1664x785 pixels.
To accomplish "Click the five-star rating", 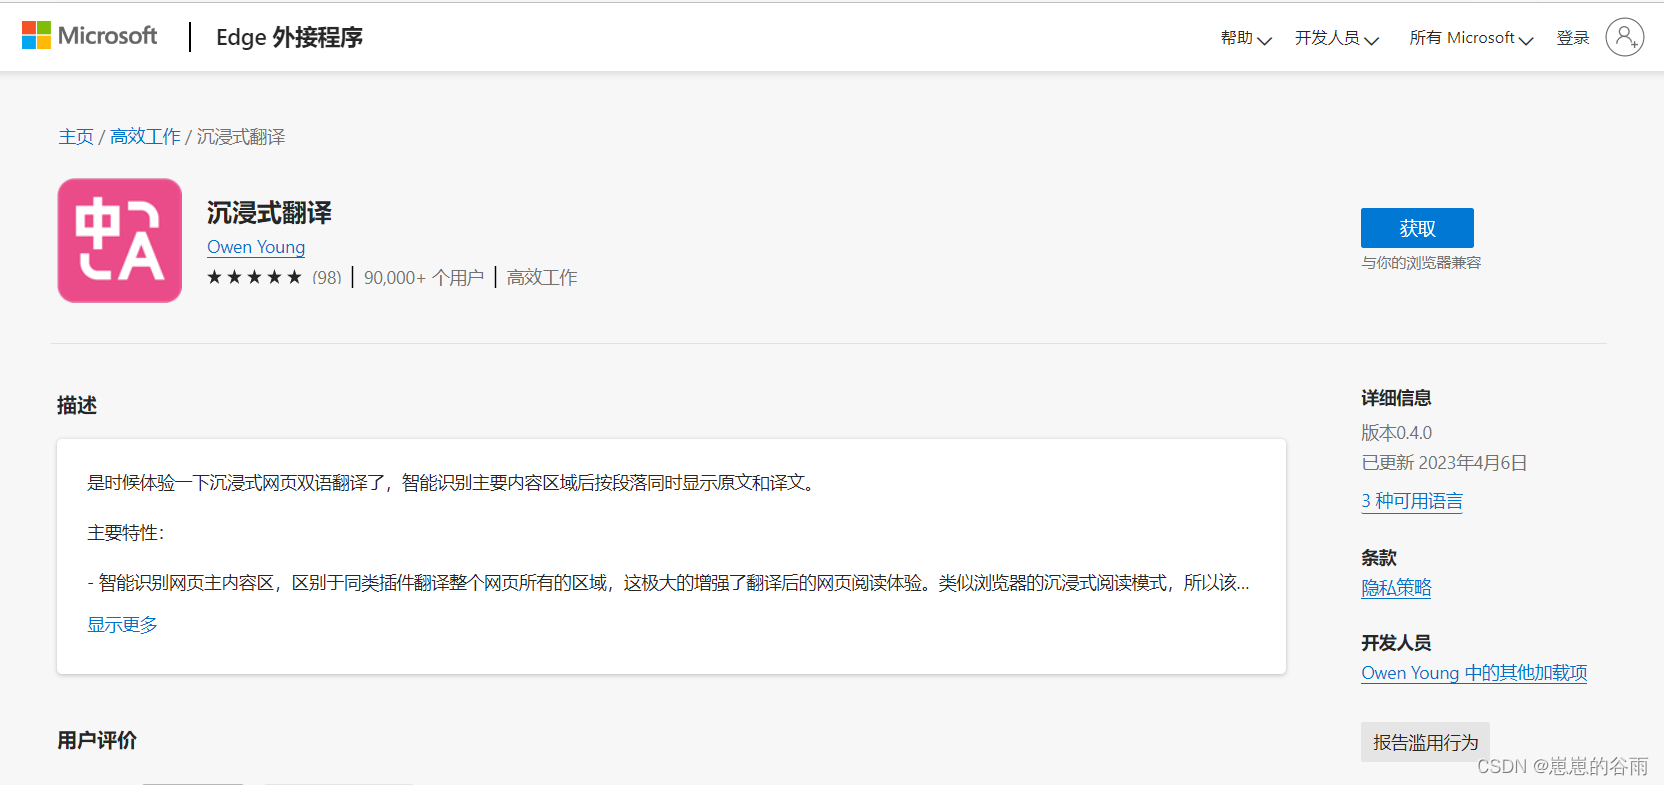I will tap(254, 277).
